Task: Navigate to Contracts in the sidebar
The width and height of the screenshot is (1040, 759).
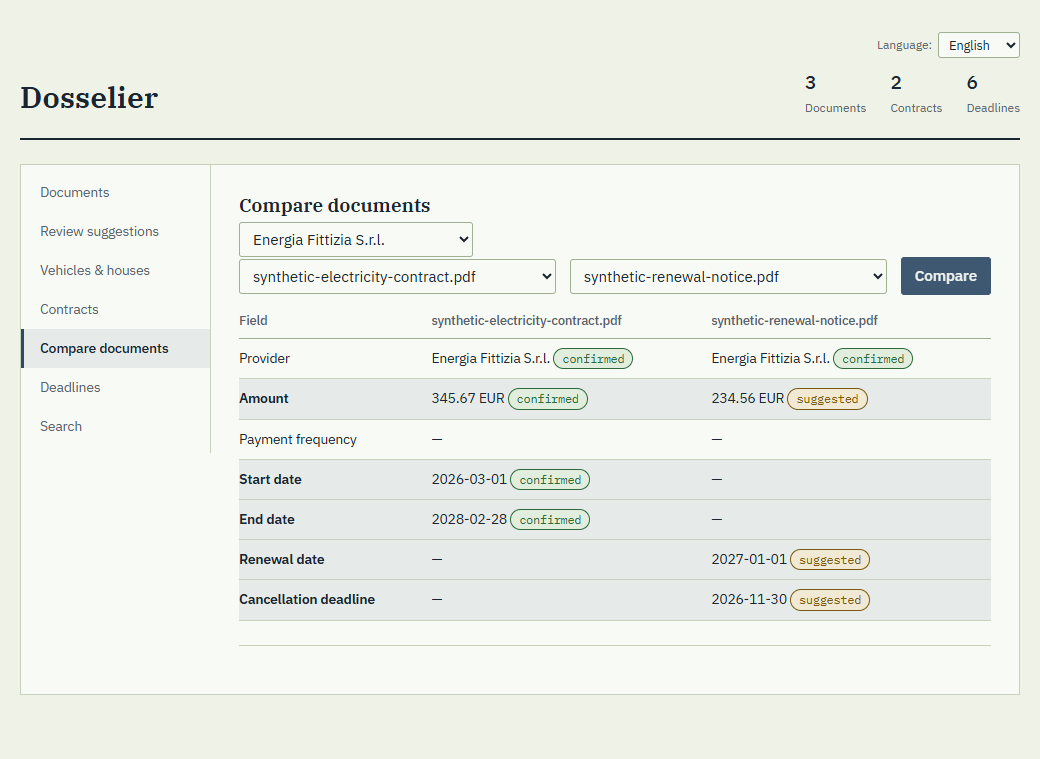Action: click(116, 310)
